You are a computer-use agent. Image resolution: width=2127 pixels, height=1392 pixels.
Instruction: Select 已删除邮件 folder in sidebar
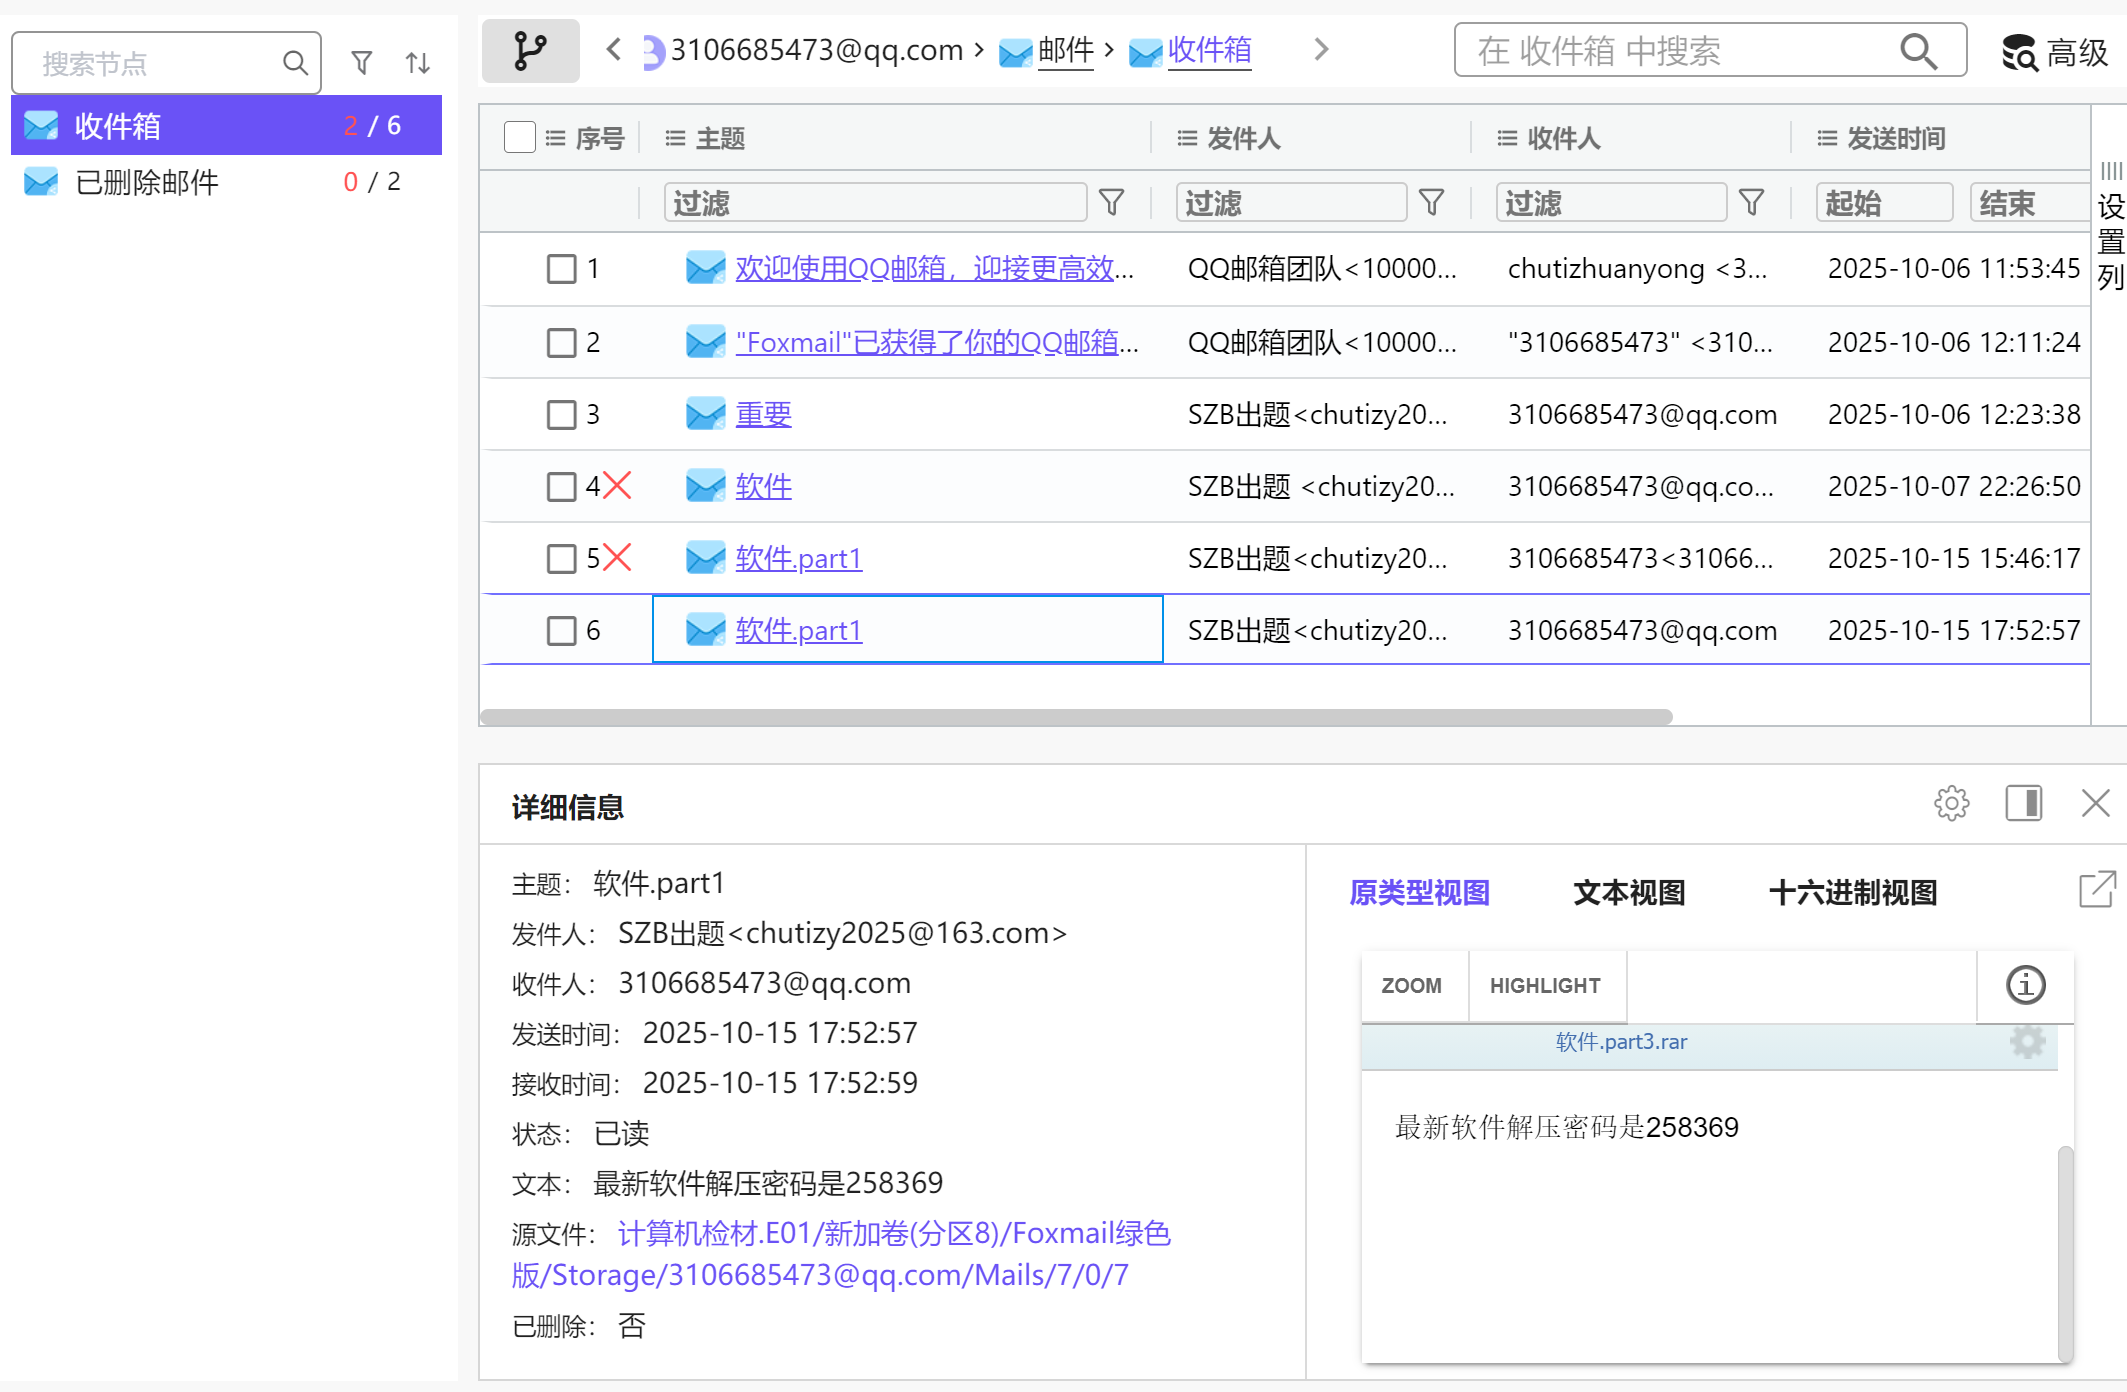(x=147, y=182)
